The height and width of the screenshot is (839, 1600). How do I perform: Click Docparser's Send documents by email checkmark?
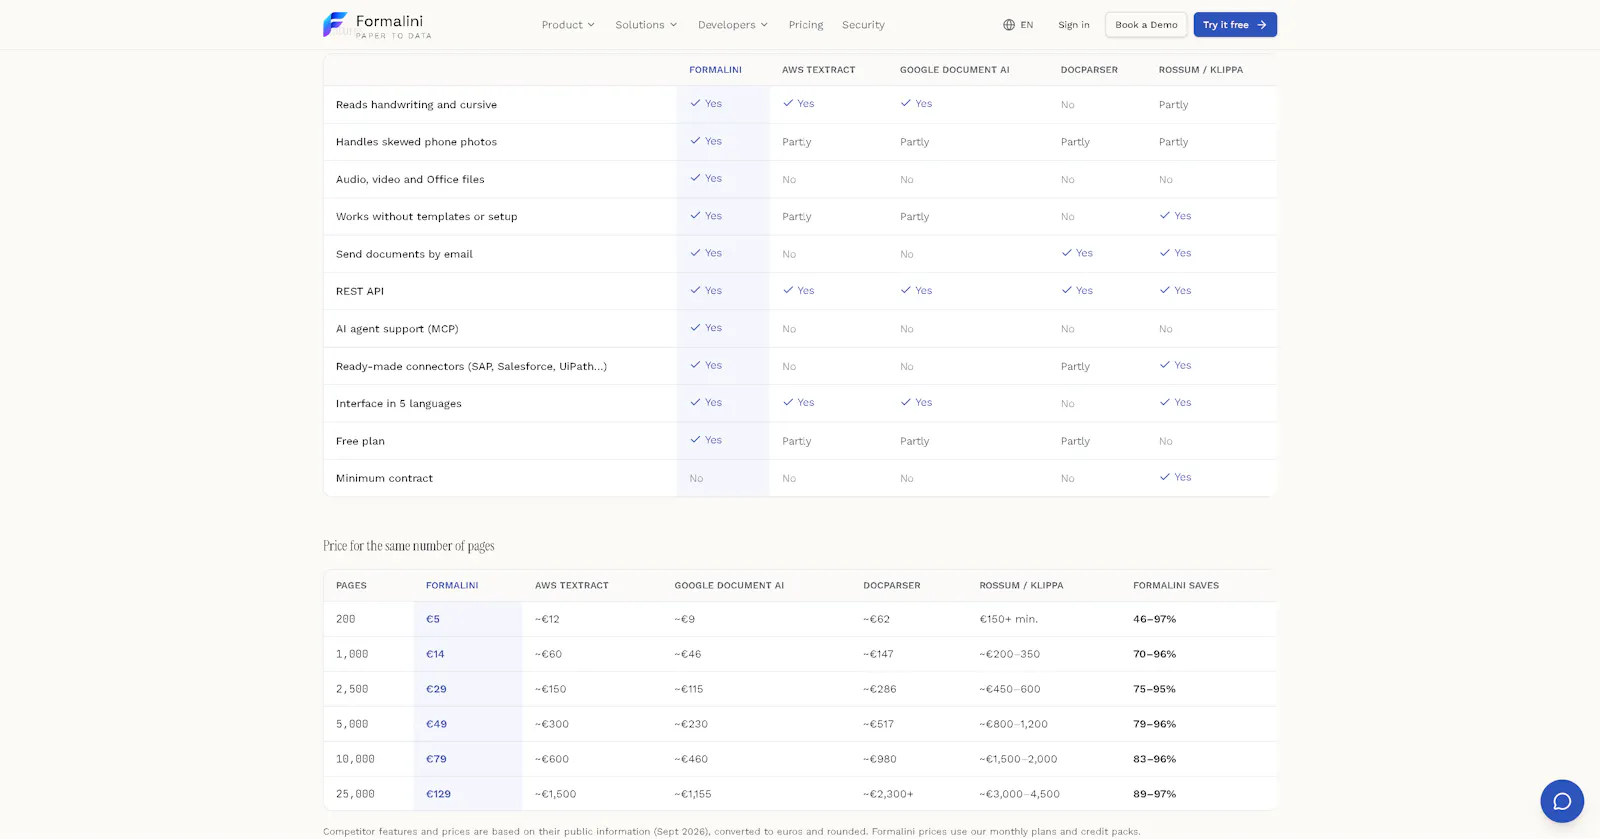pyautogui.click(x=1067, y=253)
